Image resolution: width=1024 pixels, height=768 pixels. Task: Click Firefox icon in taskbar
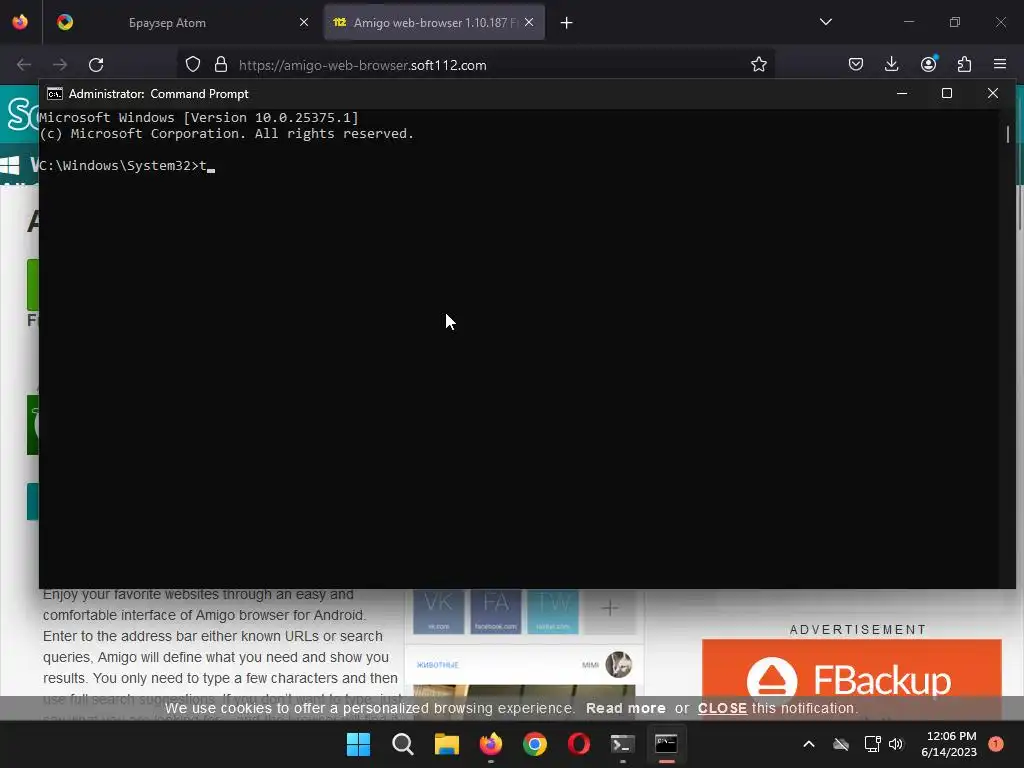point(490,744)
